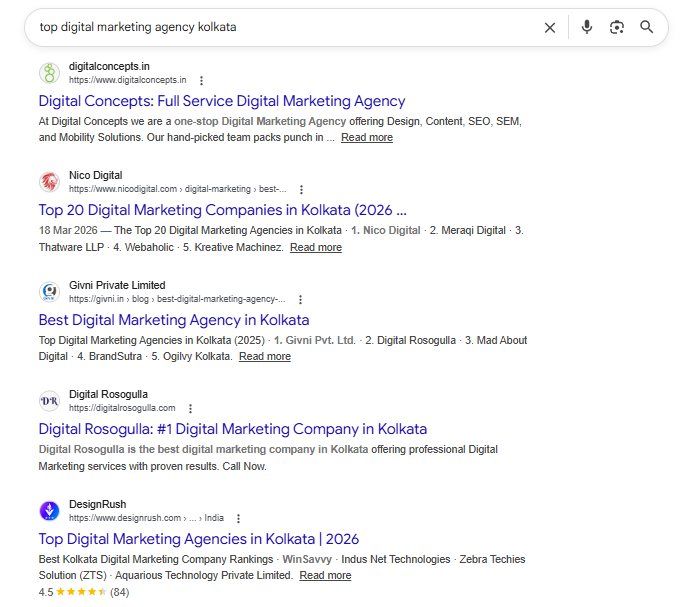
Task: Open the three-dot menu for Nico Digital result
Action: coord(301,189)
